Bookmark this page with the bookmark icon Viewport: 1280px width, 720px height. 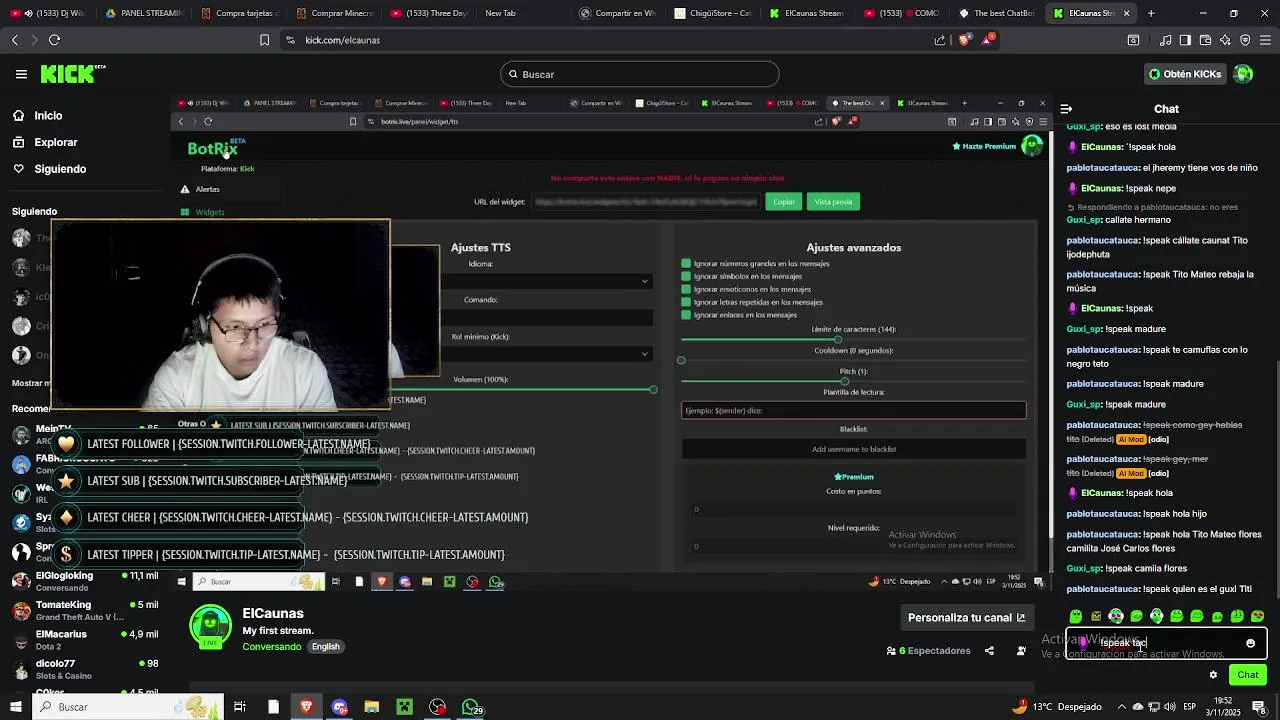pos(264,40)
